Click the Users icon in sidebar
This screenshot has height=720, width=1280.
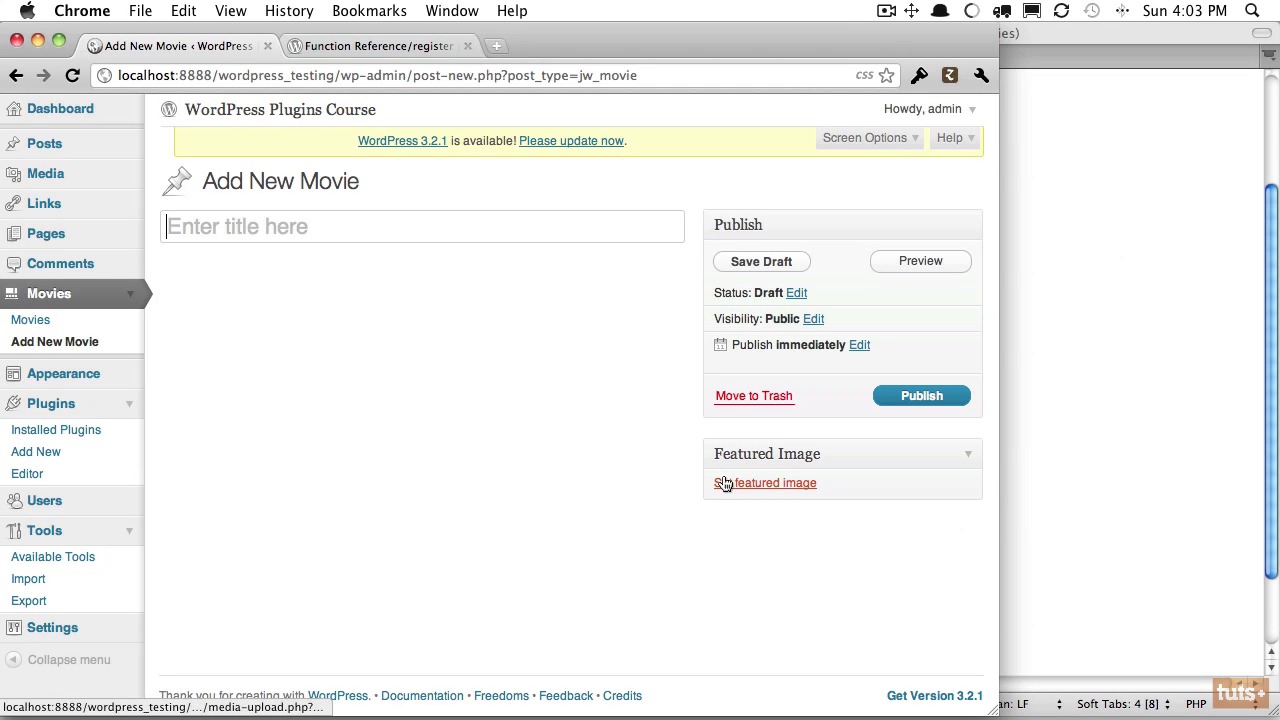[x=12, y=501]
